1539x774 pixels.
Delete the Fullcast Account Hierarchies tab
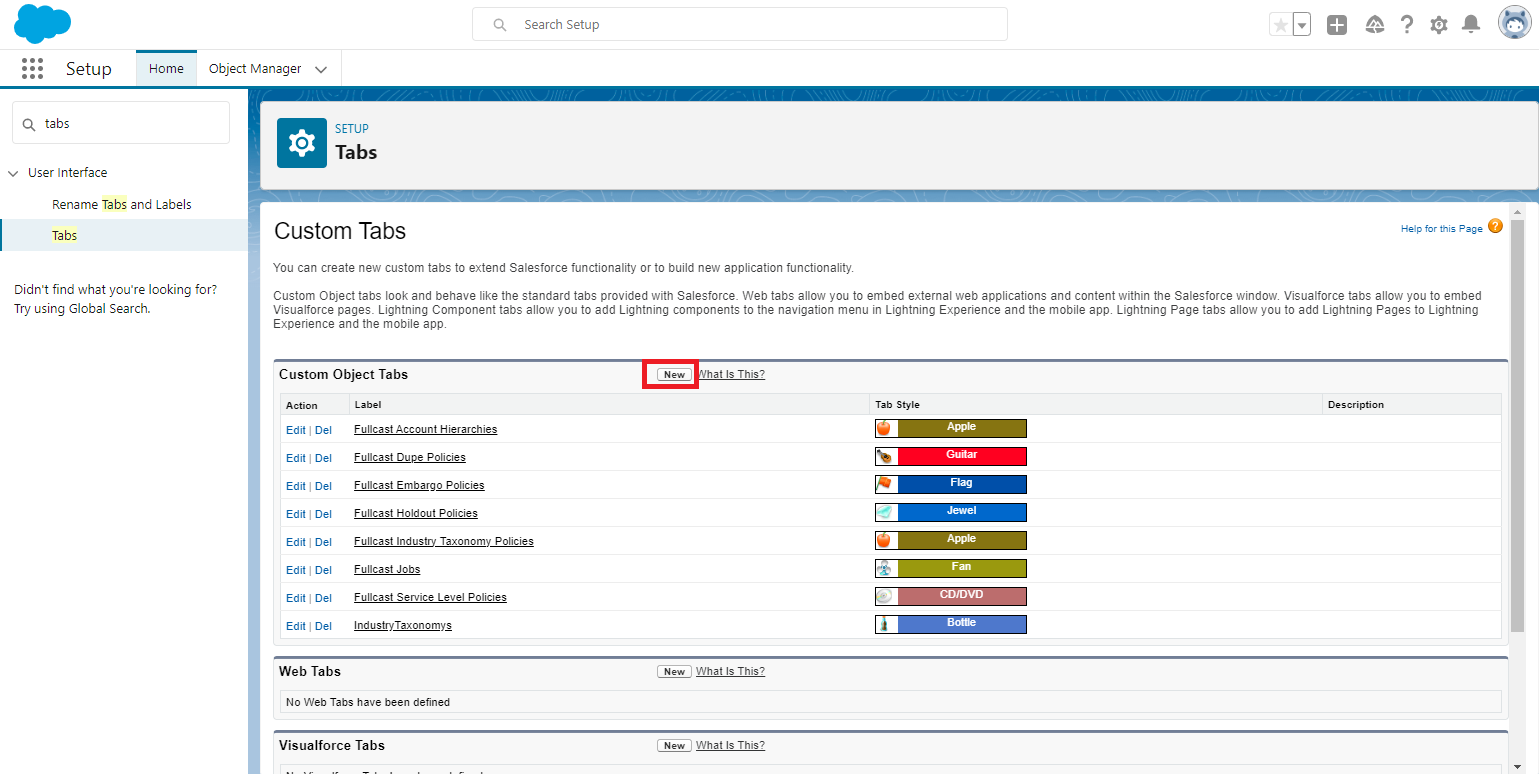323,430
